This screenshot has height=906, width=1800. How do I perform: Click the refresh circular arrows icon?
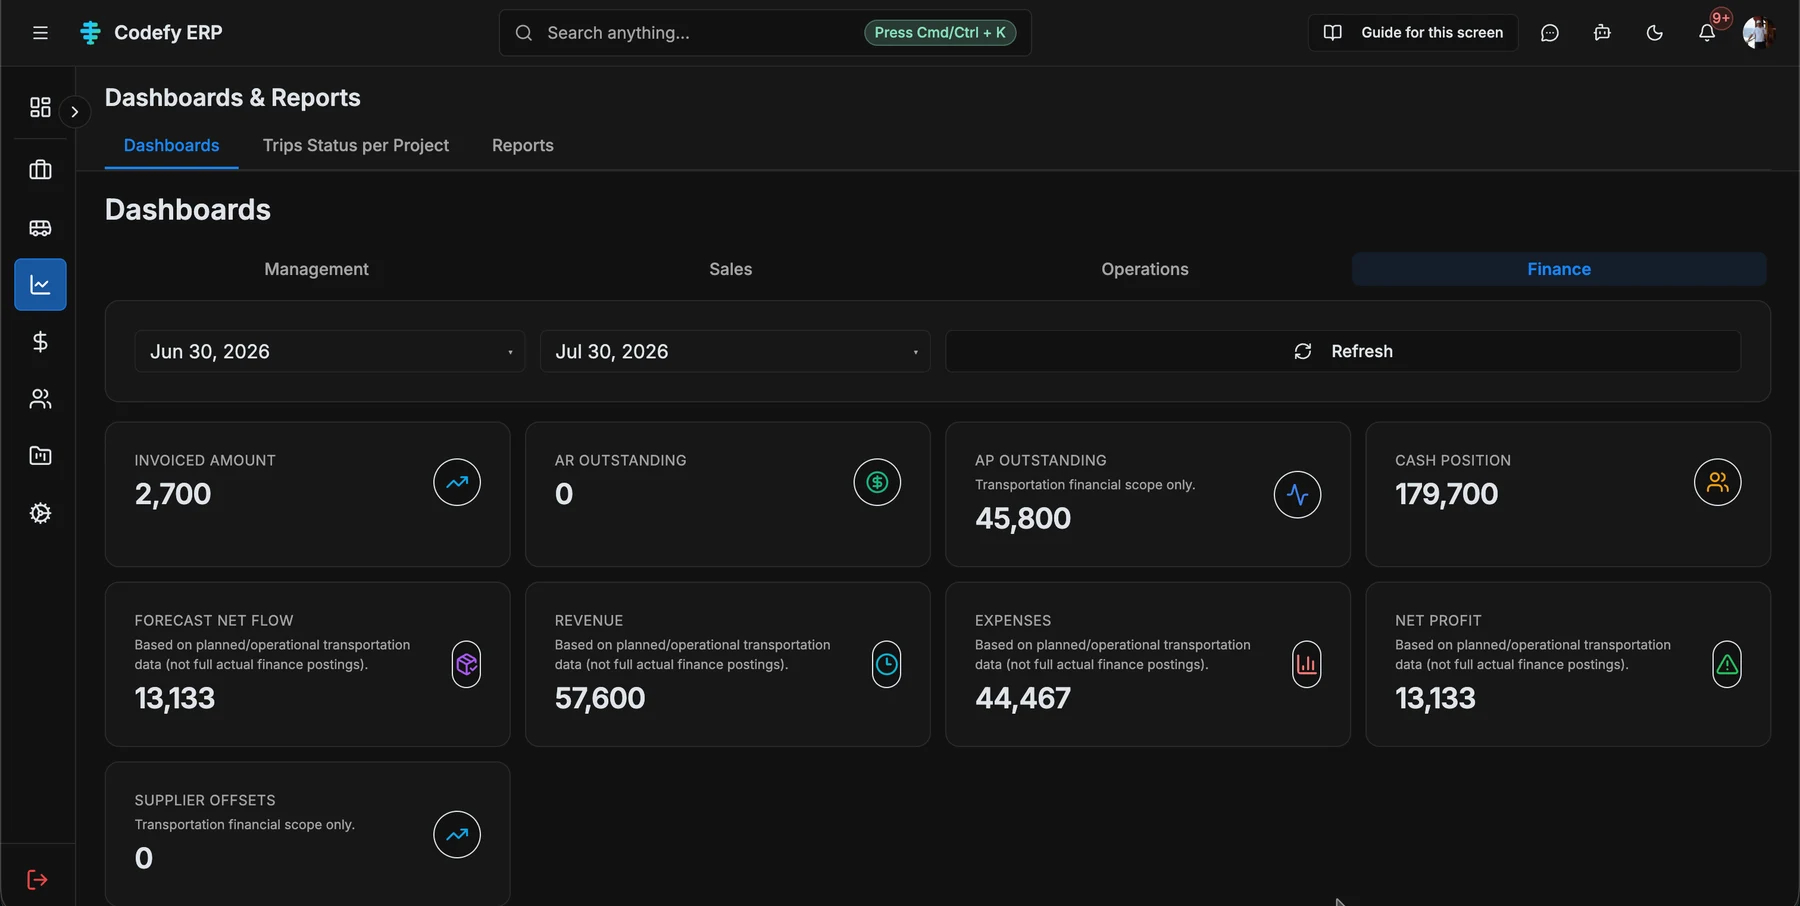coord(1303,351)
